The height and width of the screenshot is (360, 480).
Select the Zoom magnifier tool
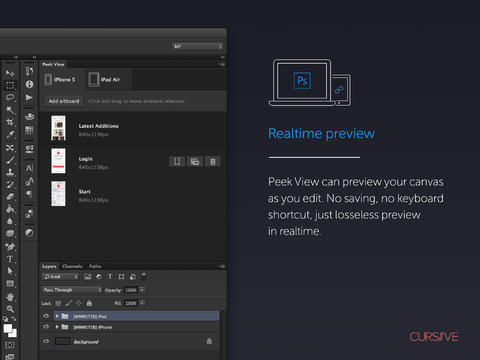click(10, 309)
